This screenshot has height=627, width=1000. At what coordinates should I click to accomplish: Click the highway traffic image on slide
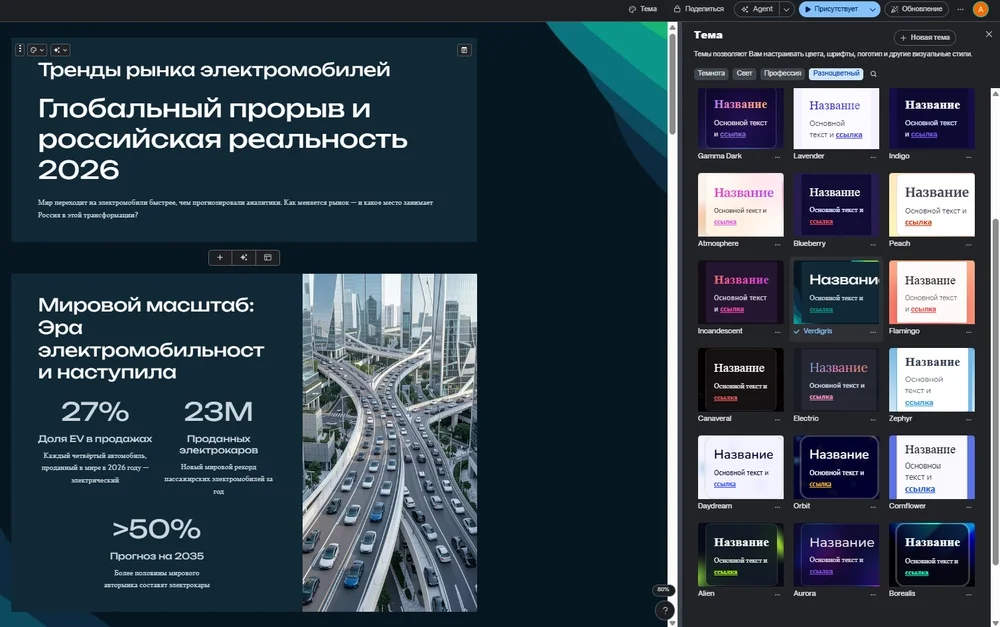coord(390,443)
